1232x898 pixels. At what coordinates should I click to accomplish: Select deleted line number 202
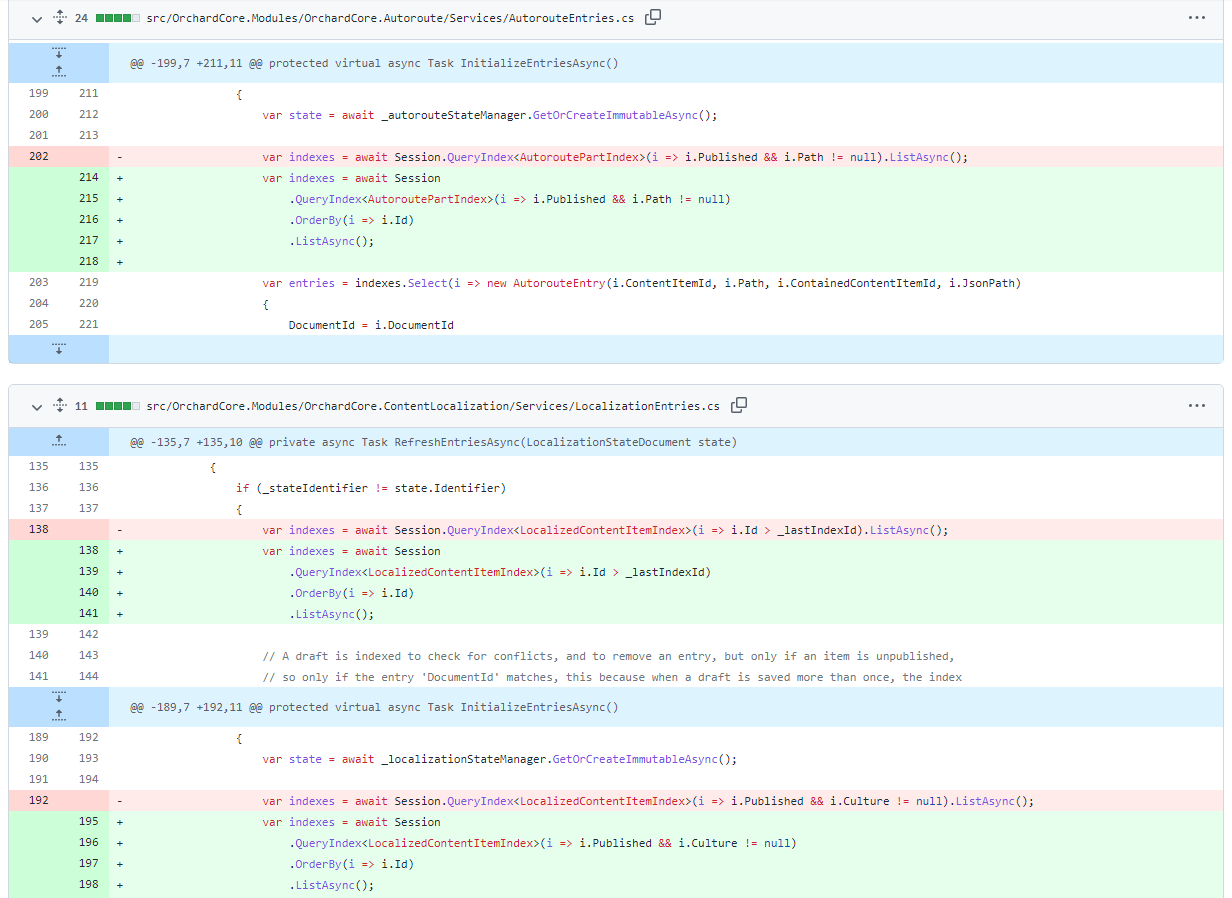[38, 157]
